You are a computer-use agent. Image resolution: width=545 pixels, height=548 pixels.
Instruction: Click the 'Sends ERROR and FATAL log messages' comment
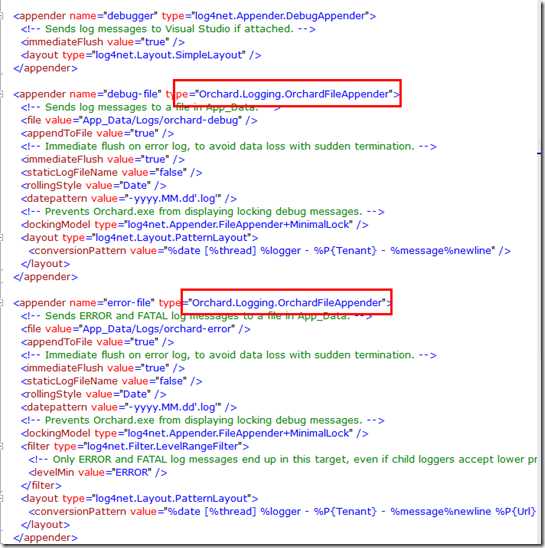(x=196, y=316)
